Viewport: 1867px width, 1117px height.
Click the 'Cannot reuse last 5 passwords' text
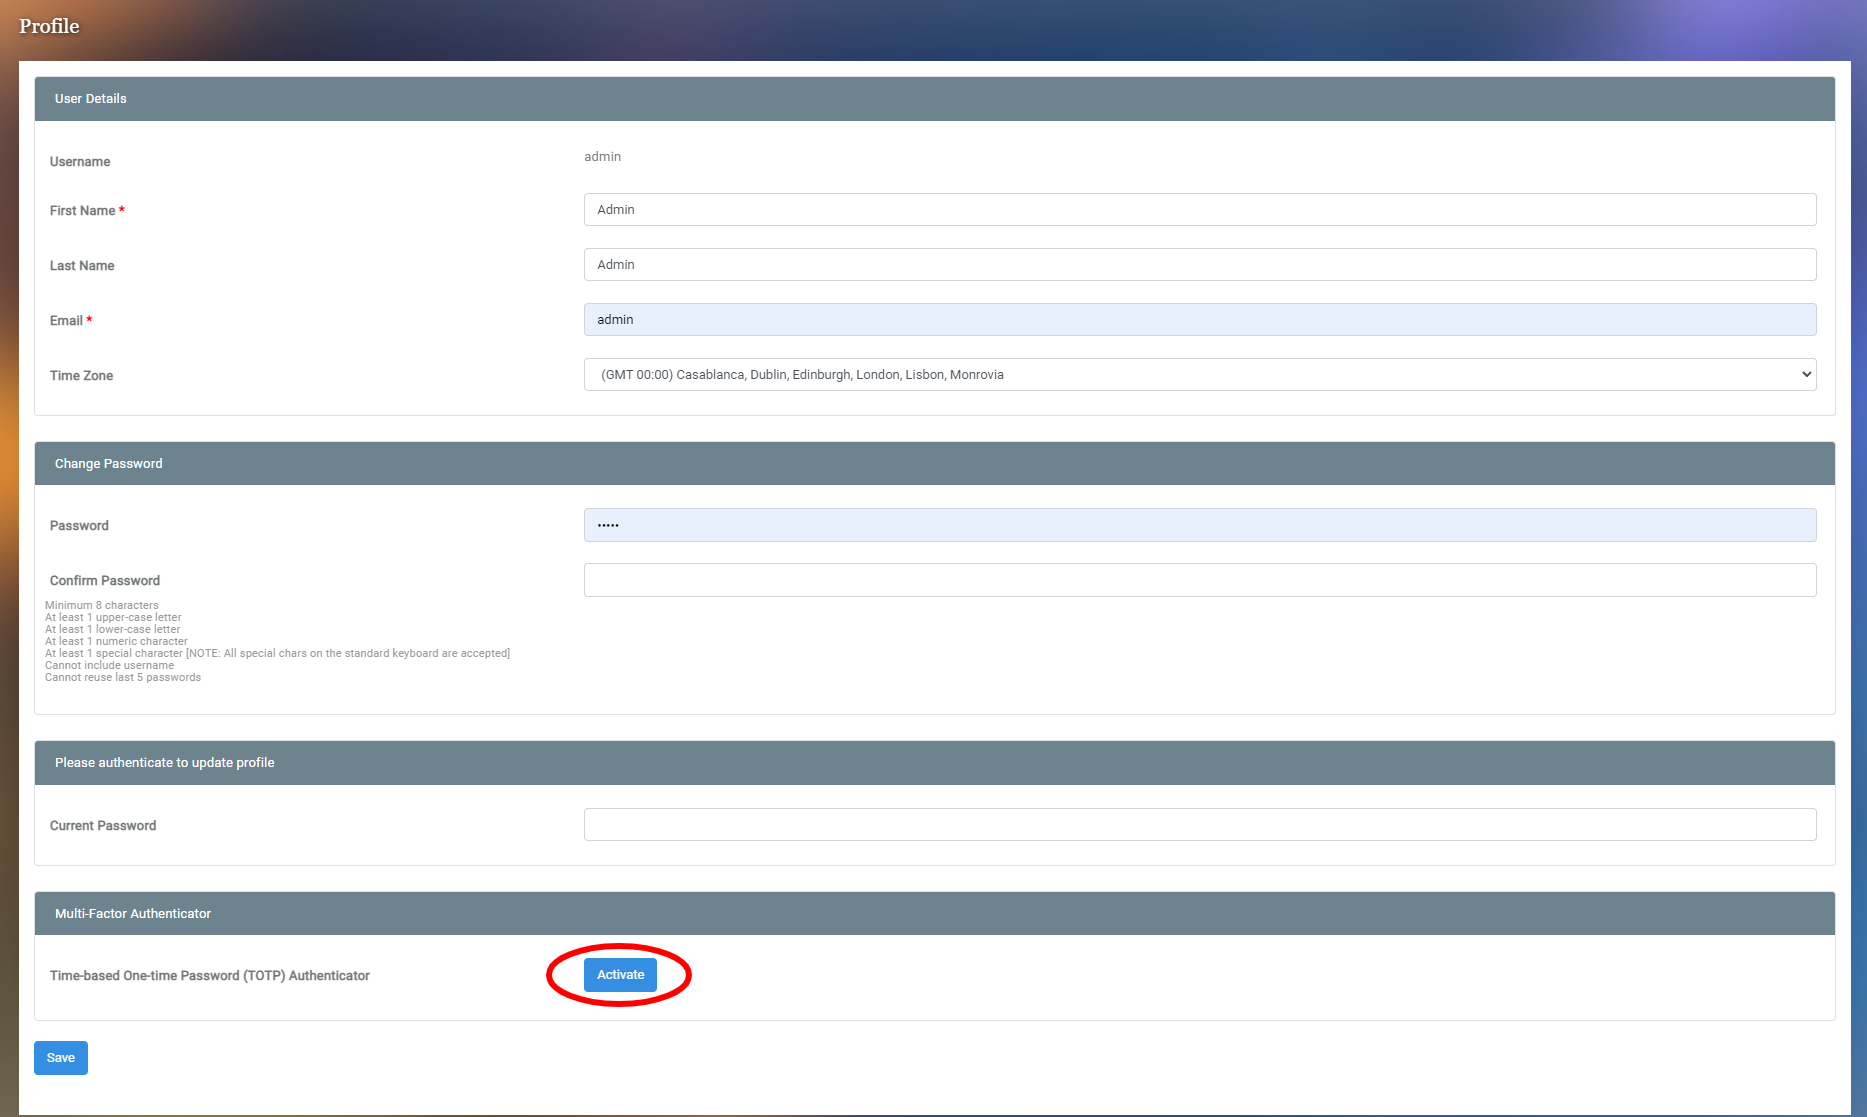(x=123, y=677)
